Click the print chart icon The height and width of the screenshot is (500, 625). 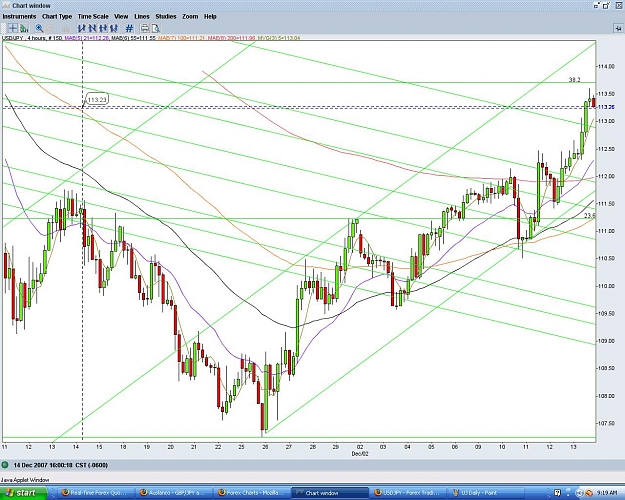pyautogui.click(x=144, y=28)
